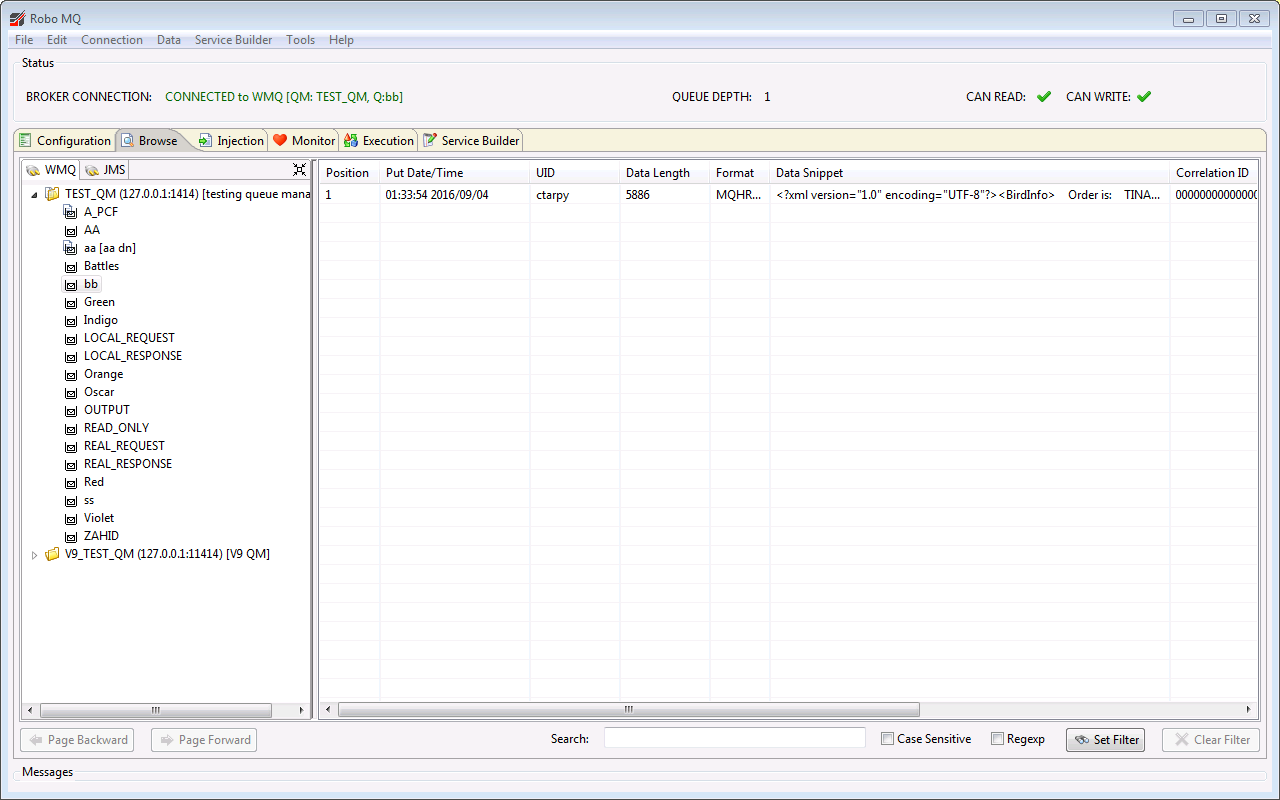
Task: Toggle the Regexp checkbox
Action: coord(997,739)
